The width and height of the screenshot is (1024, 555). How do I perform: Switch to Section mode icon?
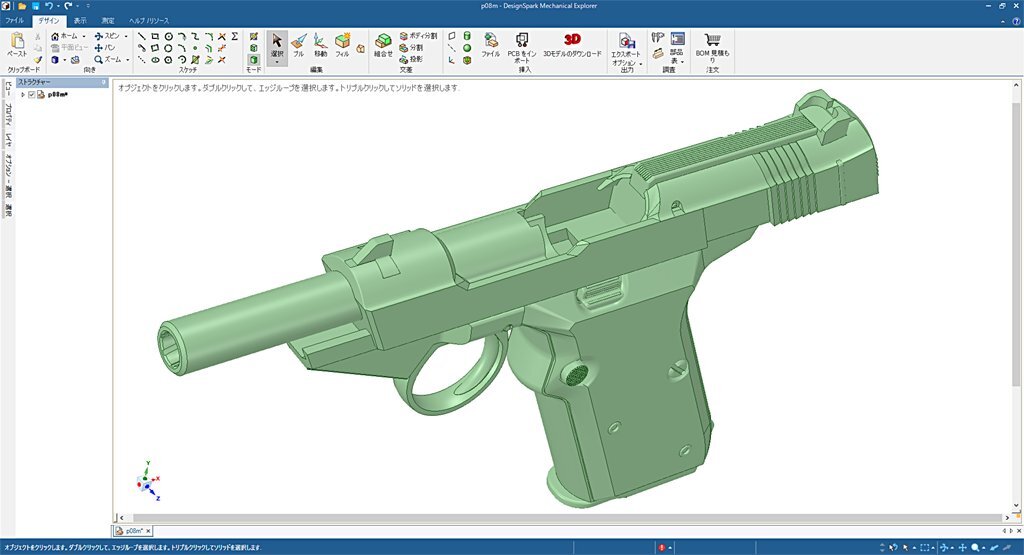pos(253,48)
